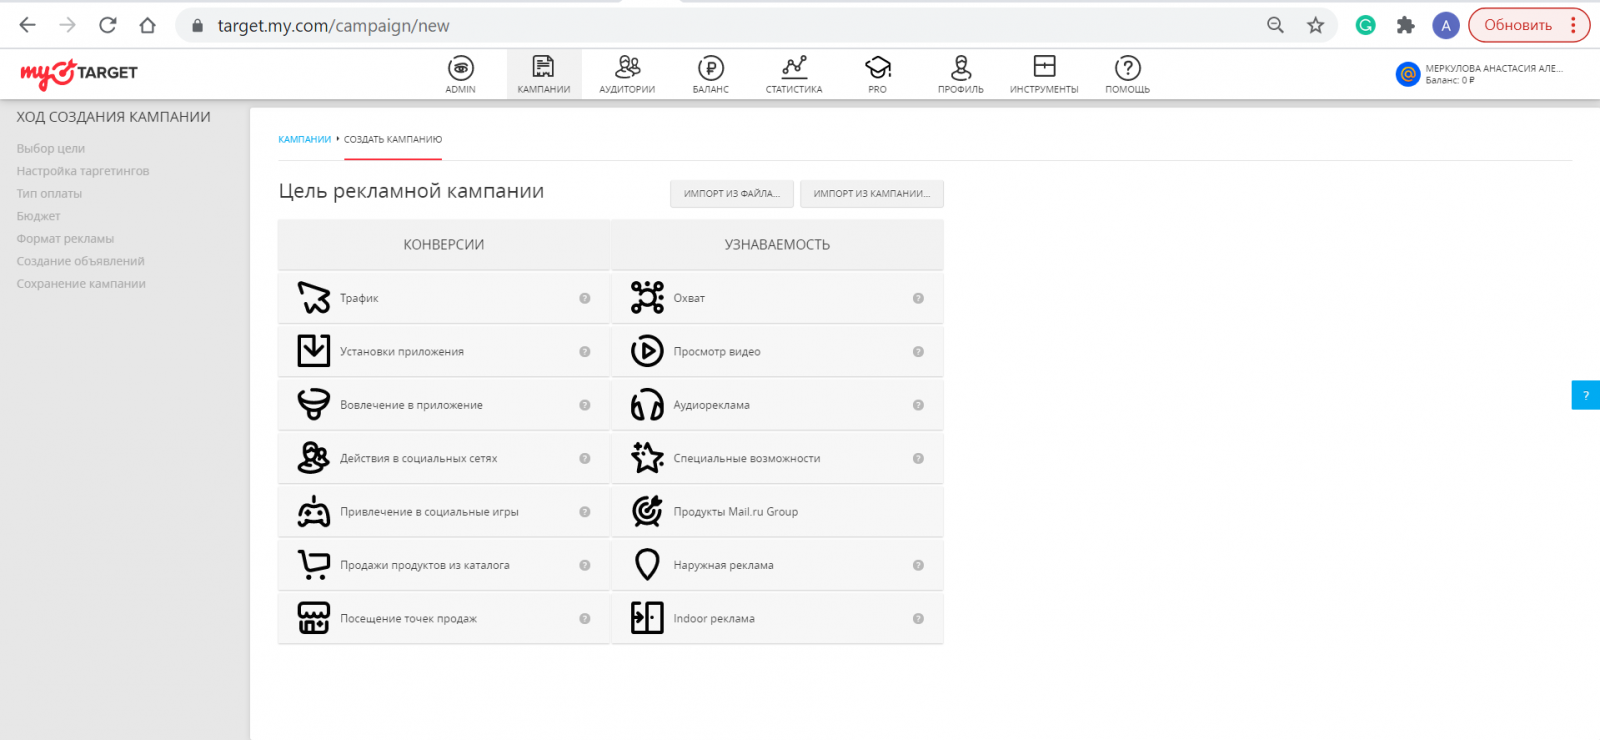Image resolution: width=1600 pixels, height=740 pixels.
Task: Open the Помощь question mark icon
Action: click(x=1128, y=68)
